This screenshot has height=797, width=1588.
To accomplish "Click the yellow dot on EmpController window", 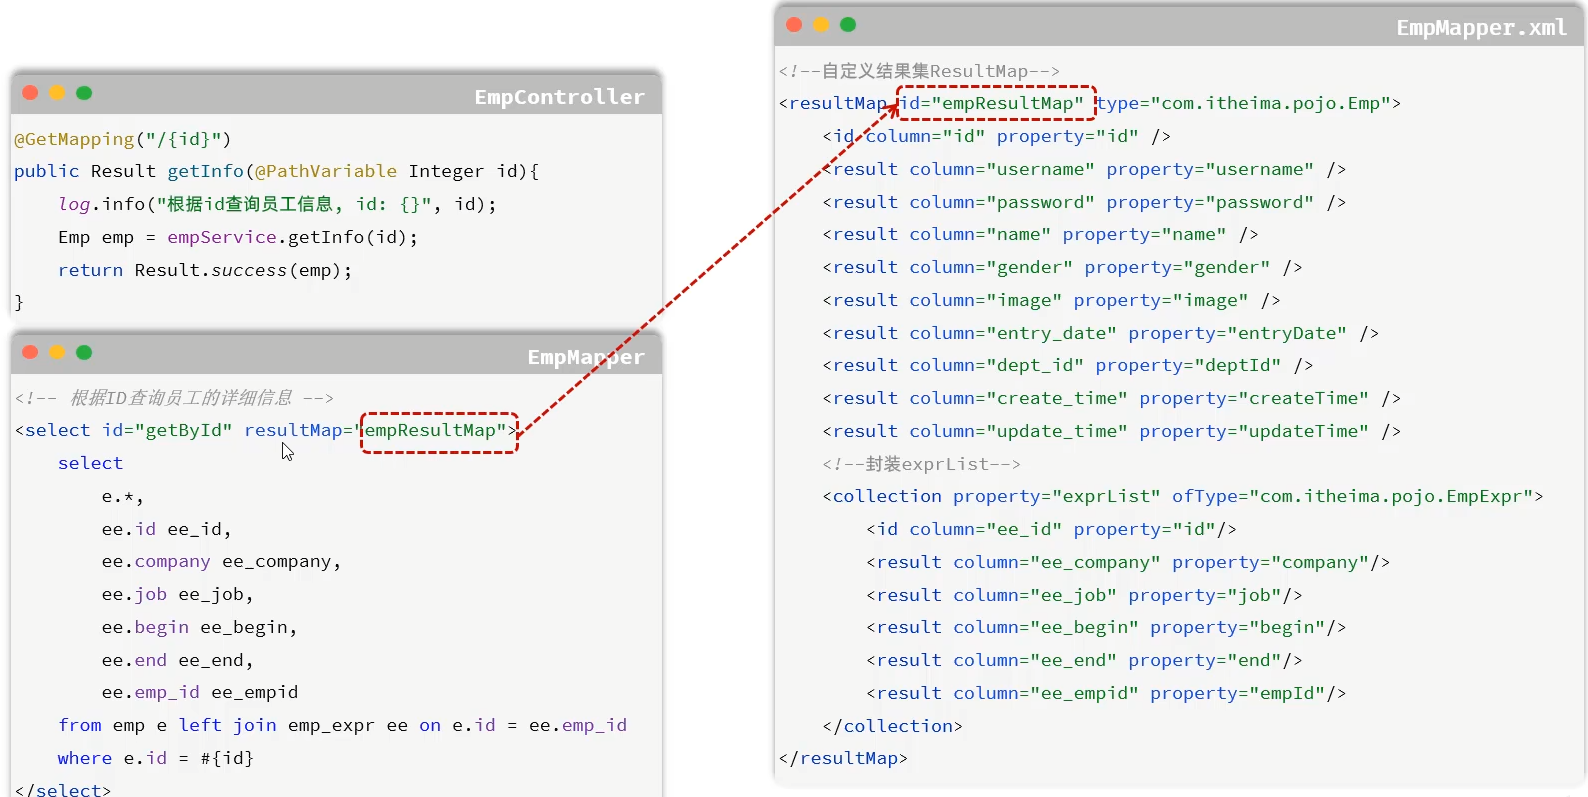I will click(x=57, y=93).
